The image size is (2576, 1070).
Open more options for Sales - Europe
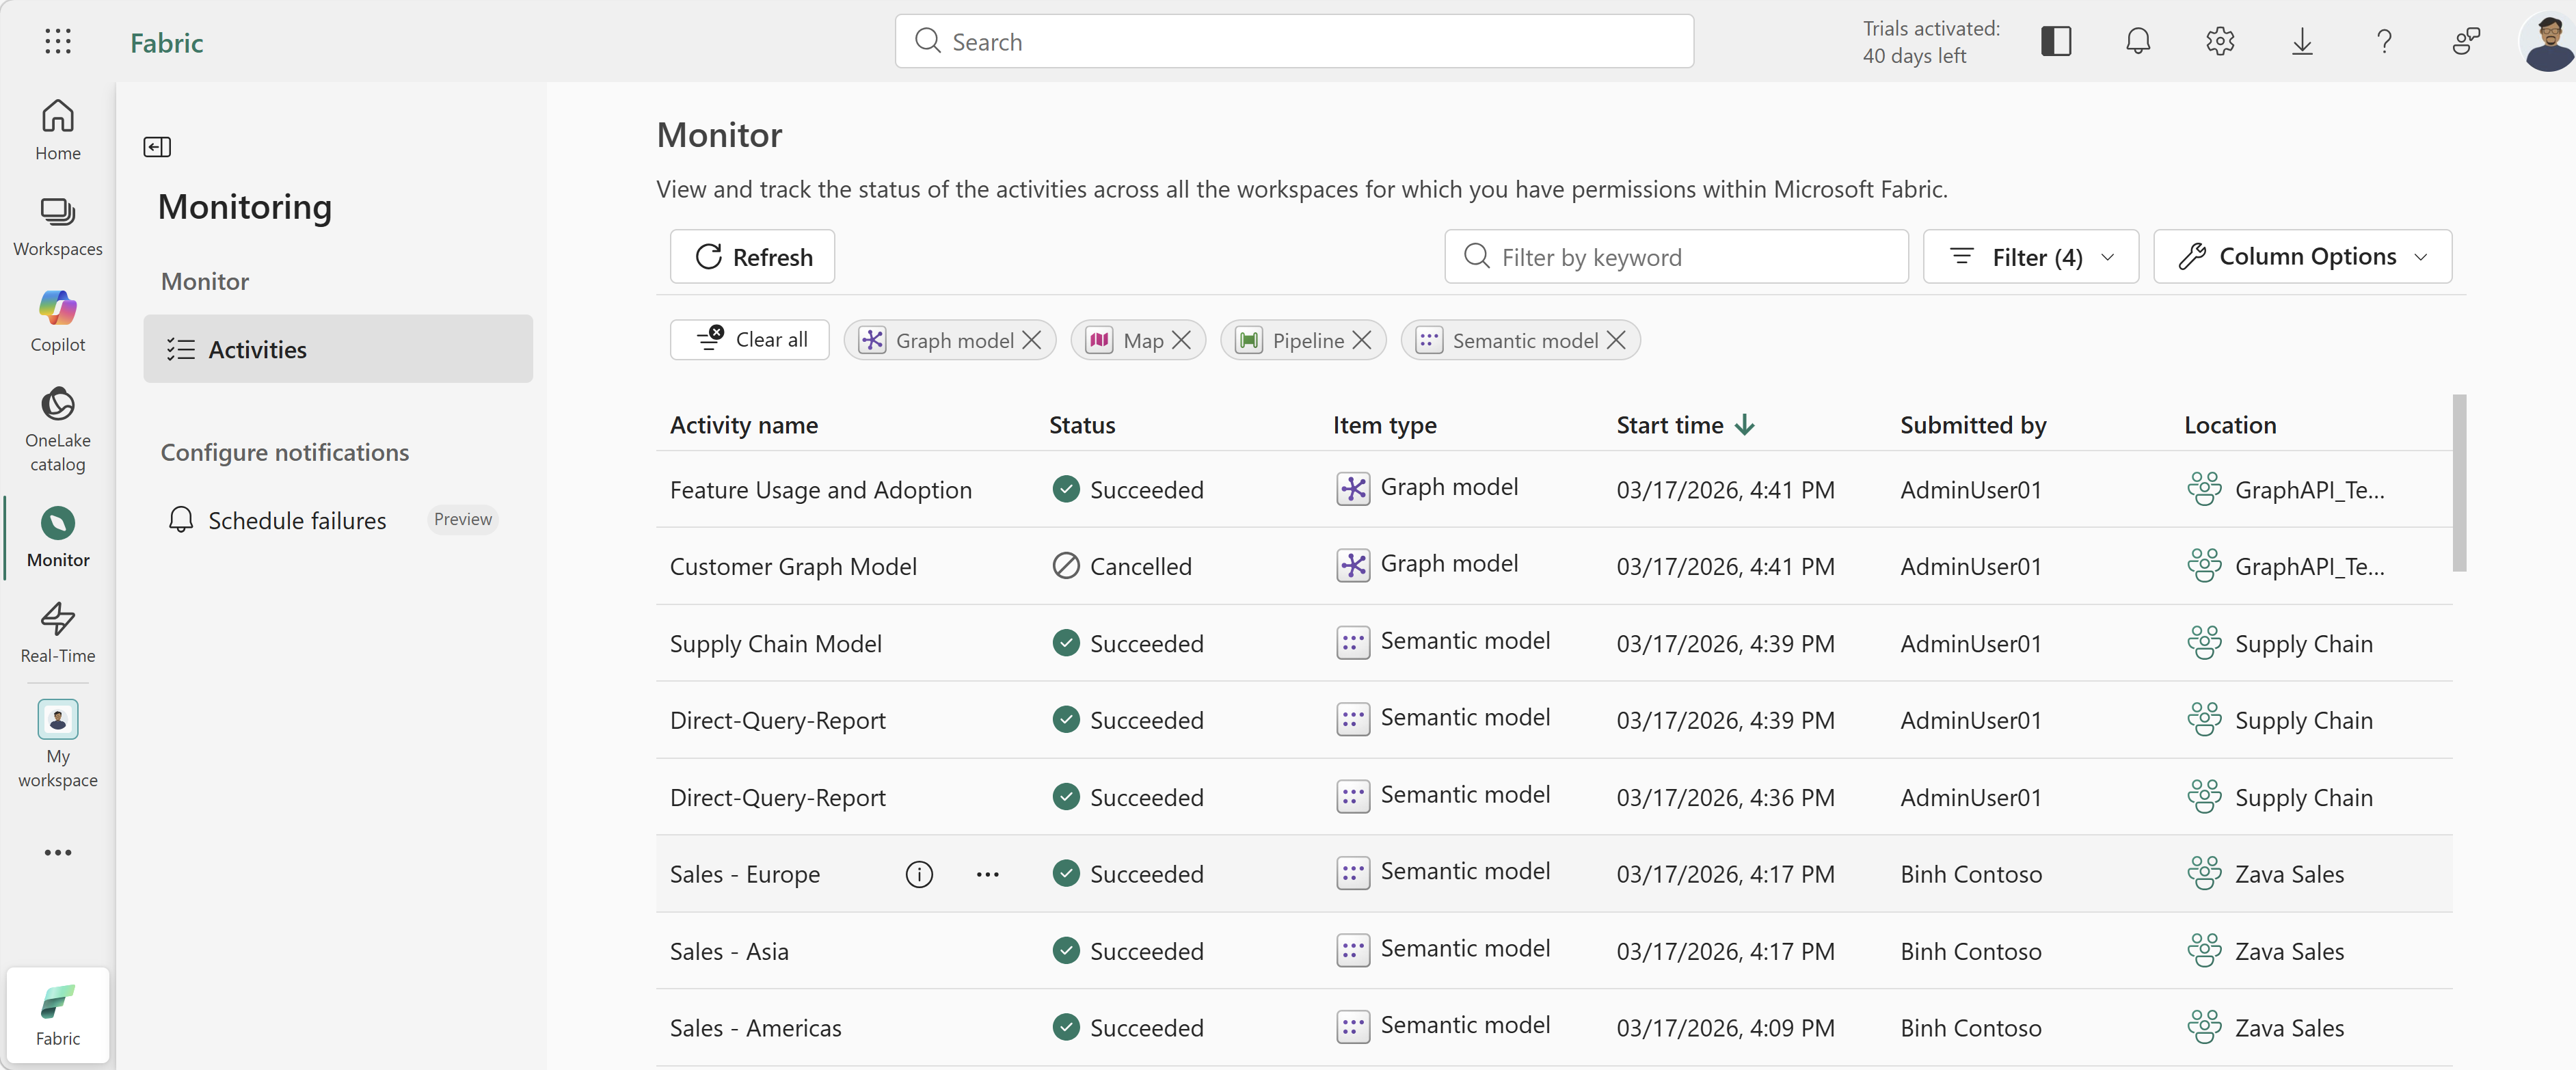tap(987, 874)
